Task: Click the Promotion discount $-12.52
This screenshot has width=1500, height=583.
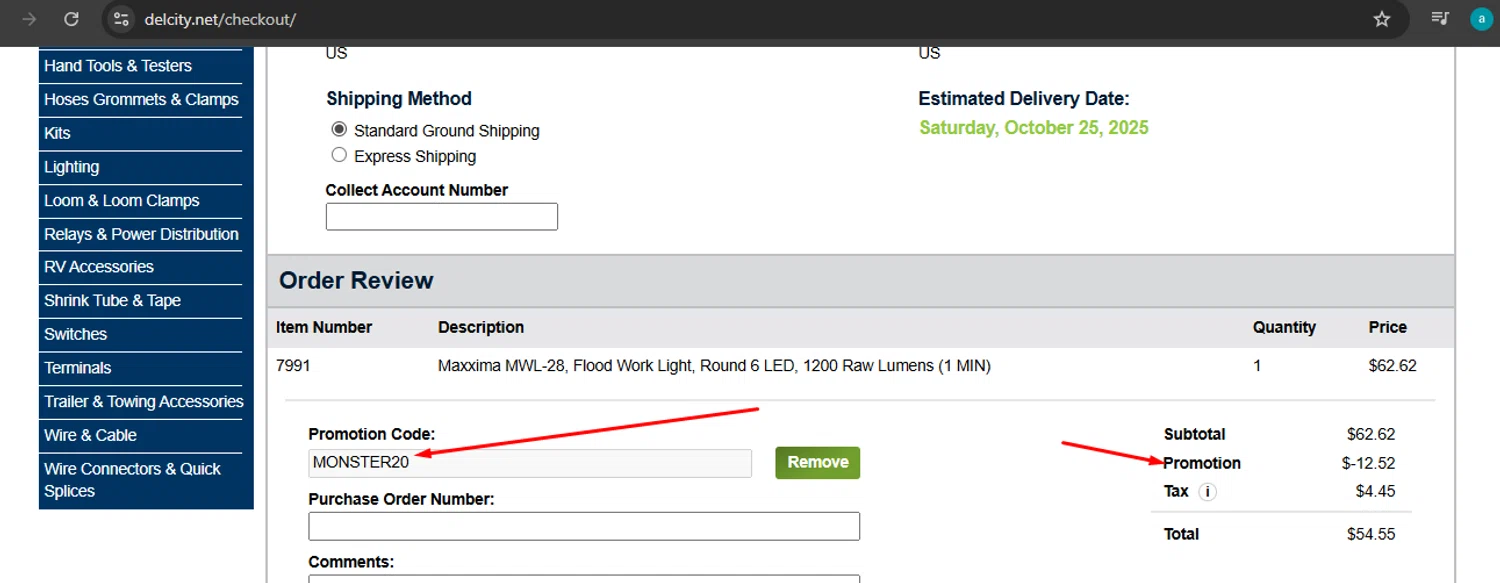Action: (x=1368, y=463)
